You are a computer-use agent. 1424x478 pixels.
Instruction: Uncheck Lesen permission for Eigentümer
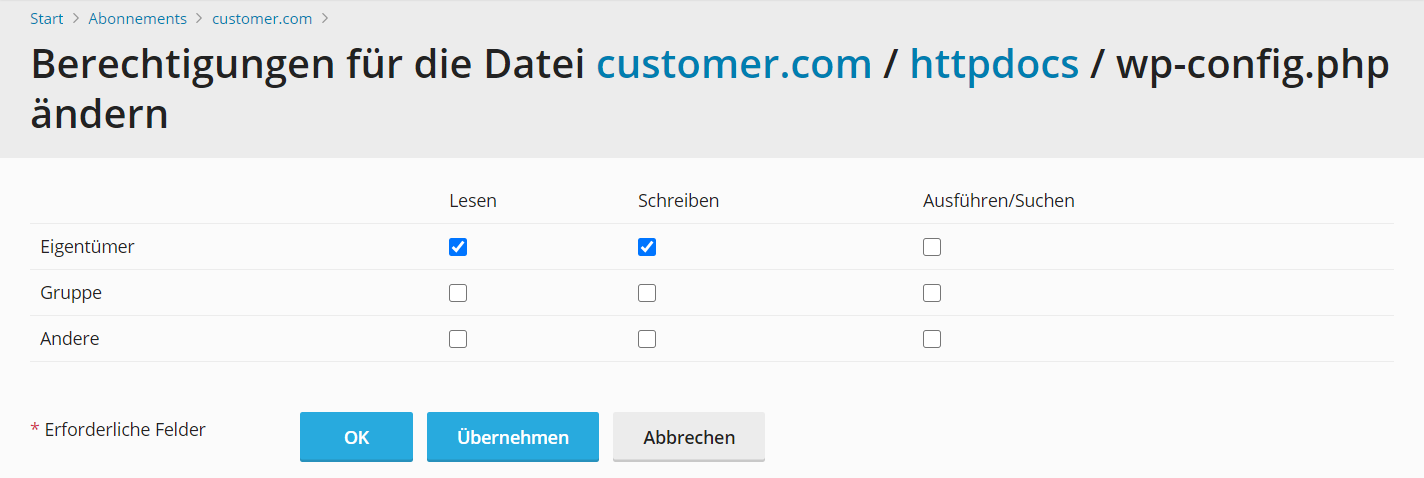(x=458, y=247)
